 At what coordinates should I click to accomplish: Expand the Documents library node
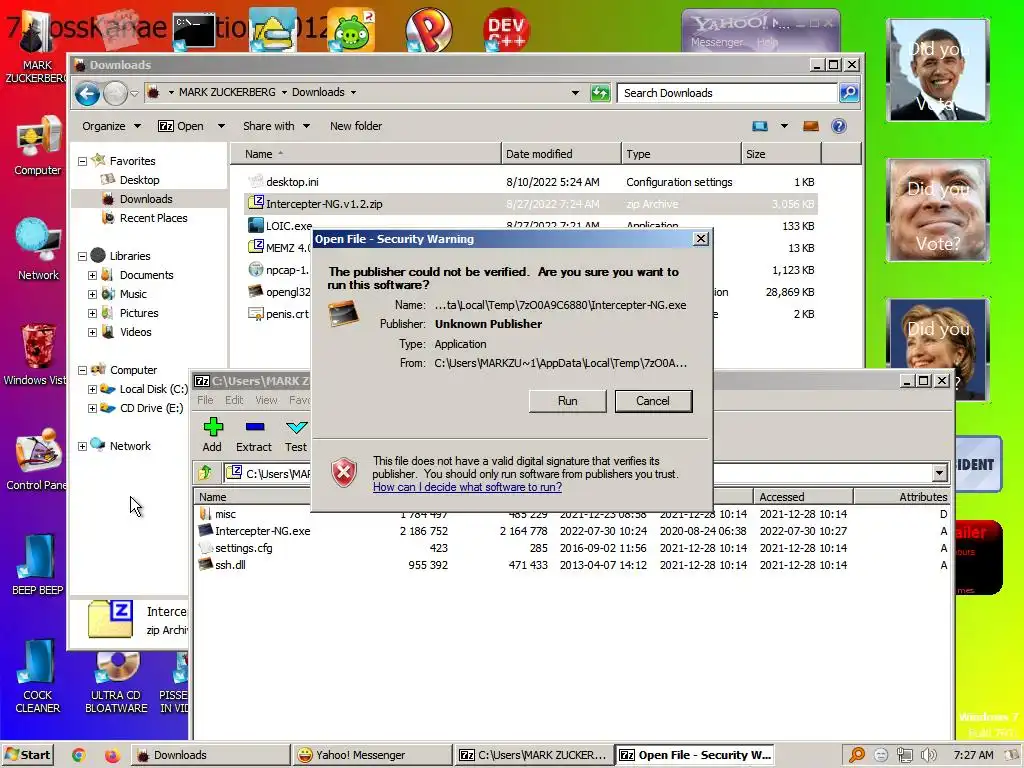tap(92, 276)
